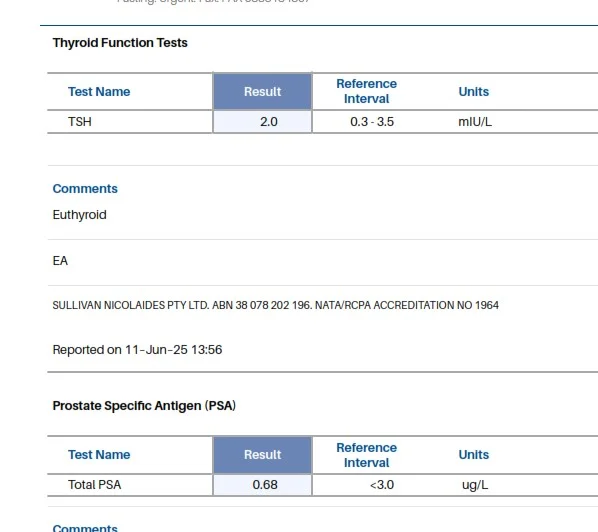Click the 0.3 - 3.5 reference interval

click(x=372, y=122)
